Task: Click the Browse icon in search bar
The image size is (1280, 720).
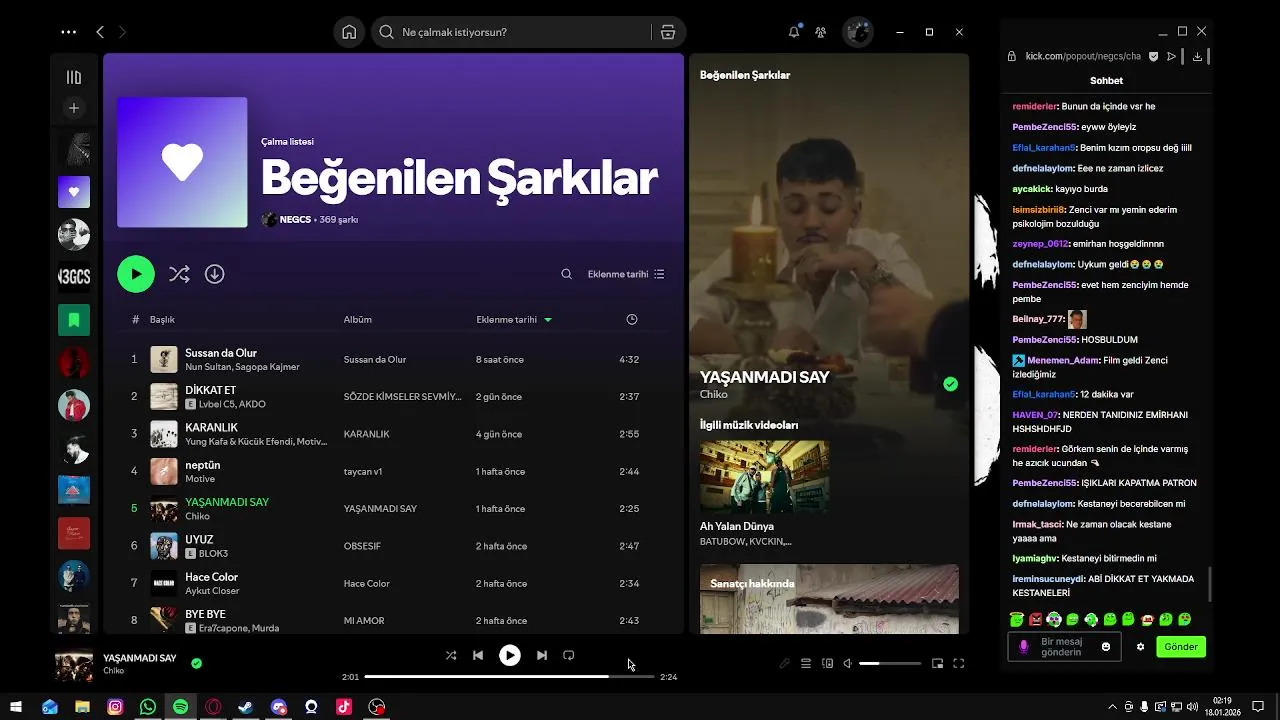Action: 667,32
